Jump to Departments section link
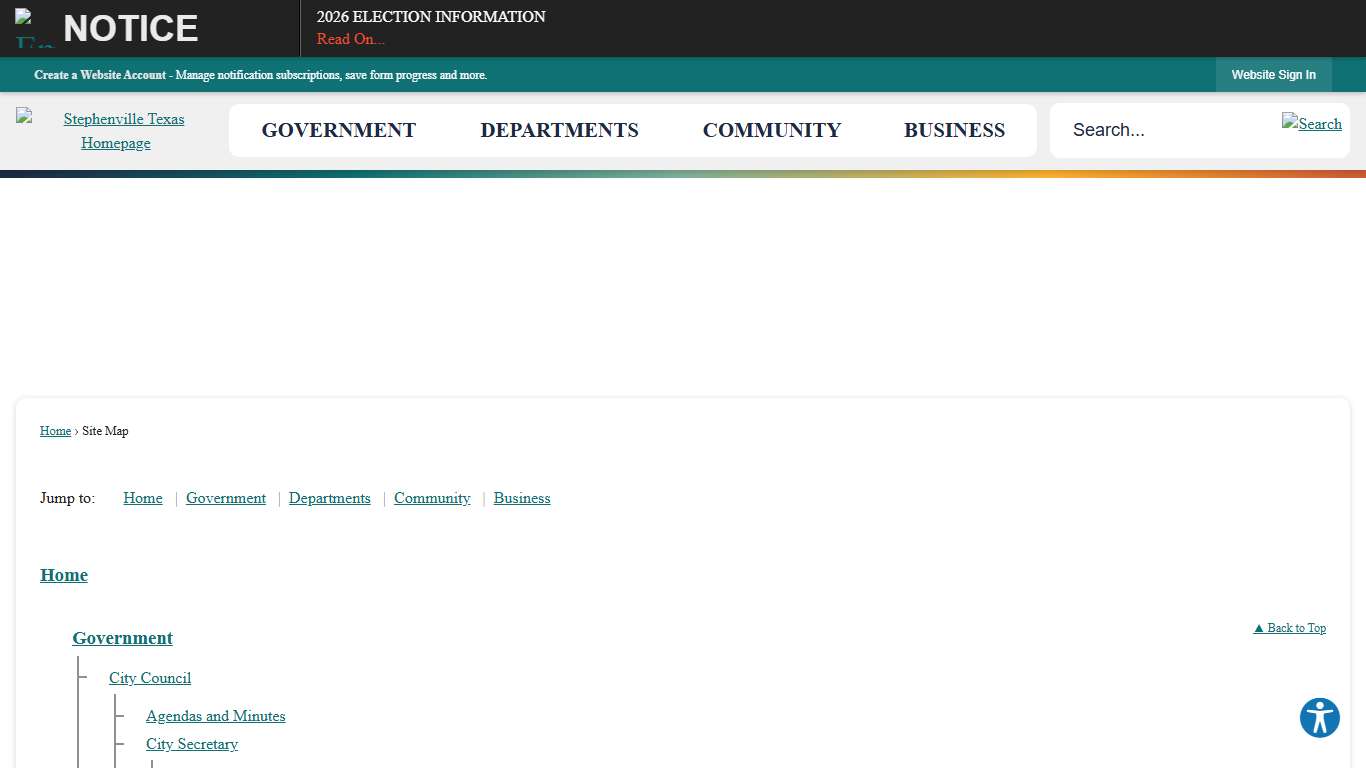This screenshot has height=768, width=1366. 329,498
